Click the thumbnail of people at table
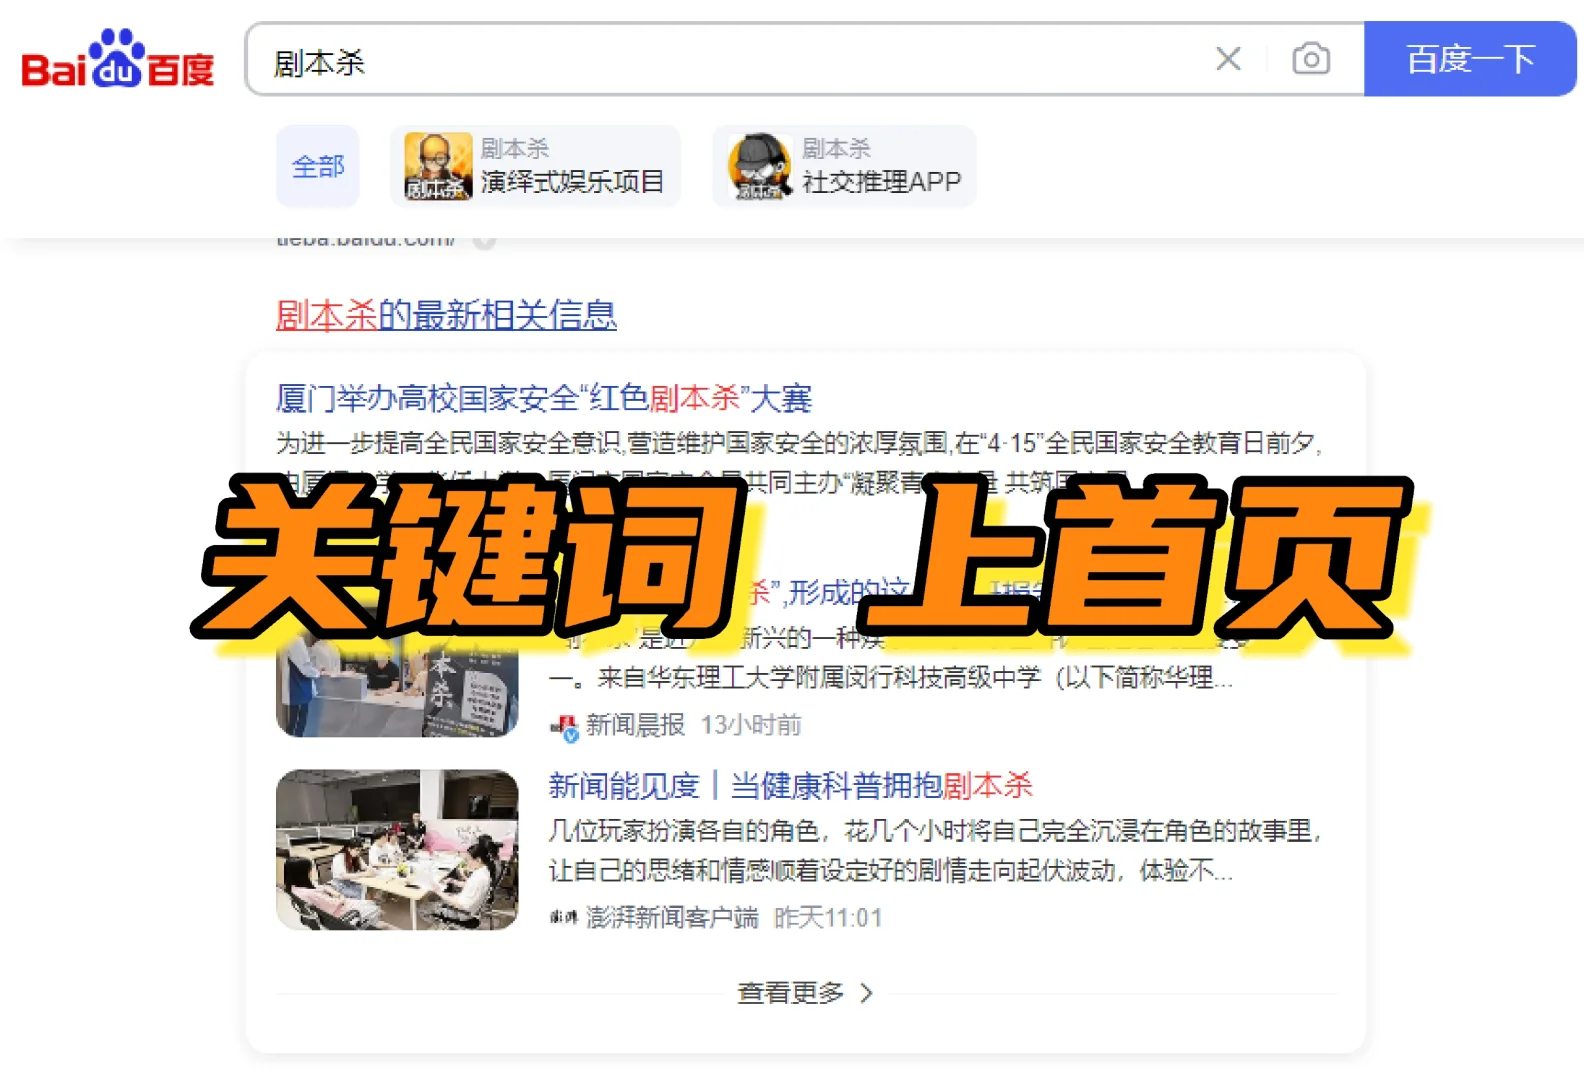1584x1080 pixels. (397, 850)
